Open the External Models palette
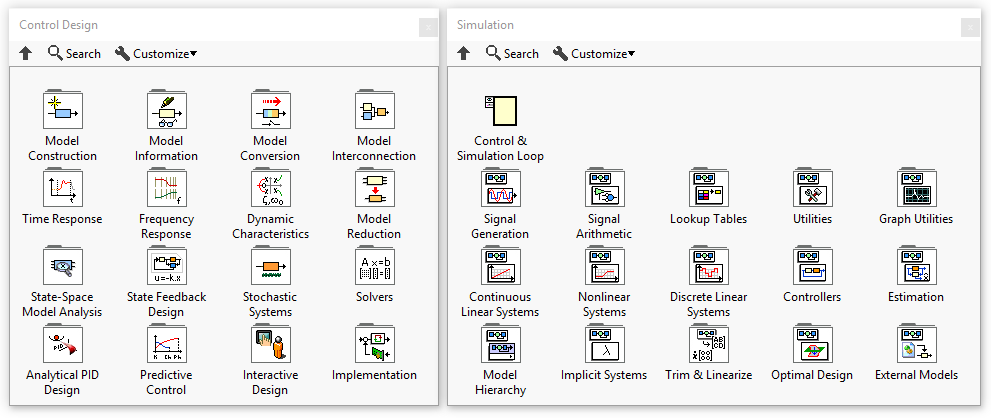 916,344
